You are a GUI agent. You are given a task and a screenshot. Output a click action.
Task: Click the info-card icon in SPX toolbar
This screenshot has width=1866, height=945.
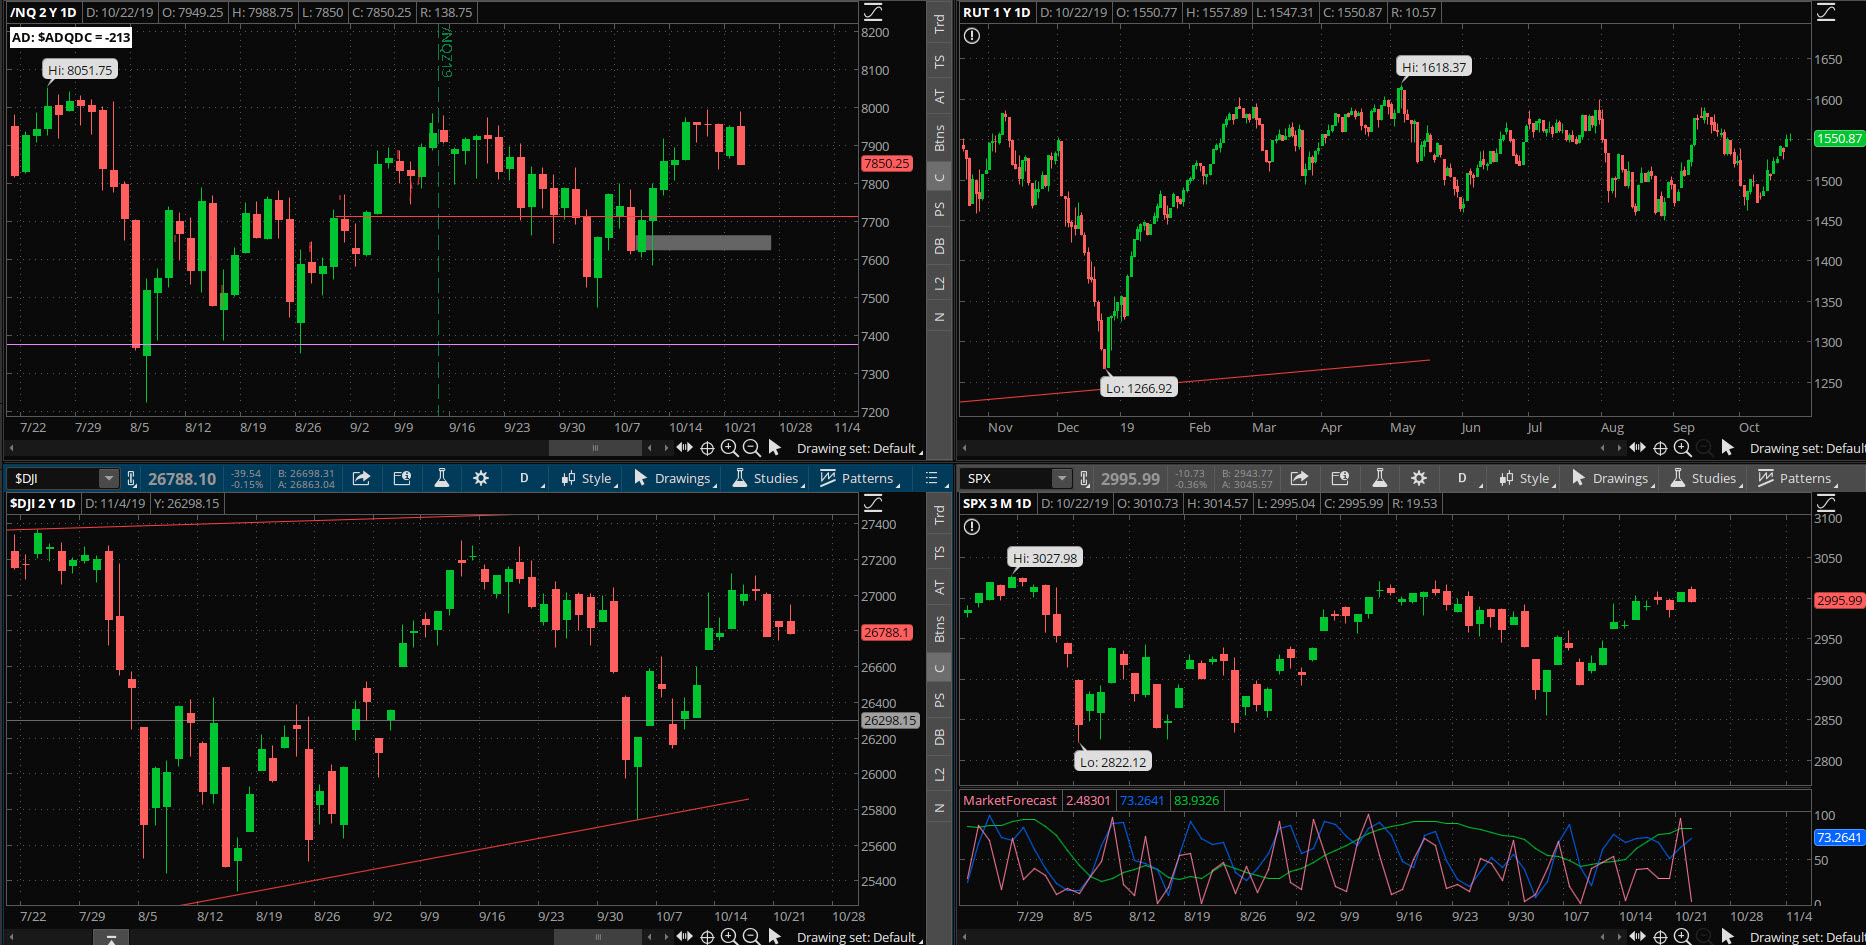coord(1340,478)
